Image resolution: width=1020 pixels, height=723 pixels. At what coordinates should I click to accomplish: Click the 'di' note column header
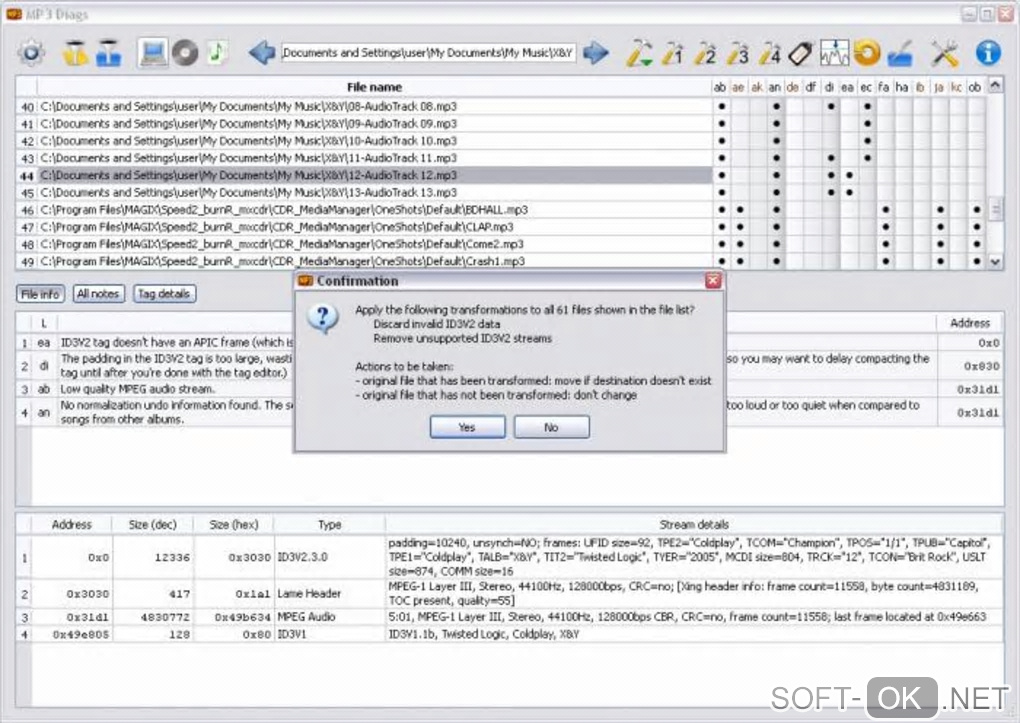(829, 87)
